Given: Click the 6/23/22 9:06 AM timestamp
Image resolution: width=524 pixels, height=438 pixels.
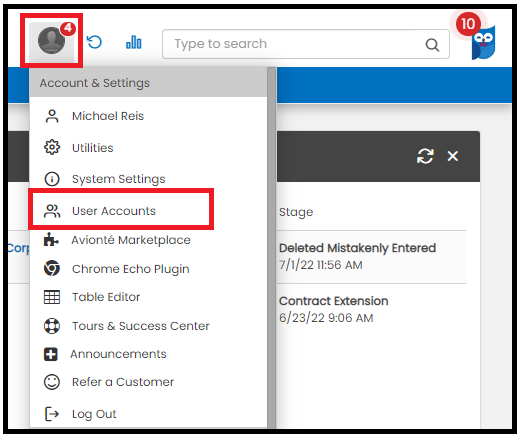Looking at the screenshot, I should (326, 318).
